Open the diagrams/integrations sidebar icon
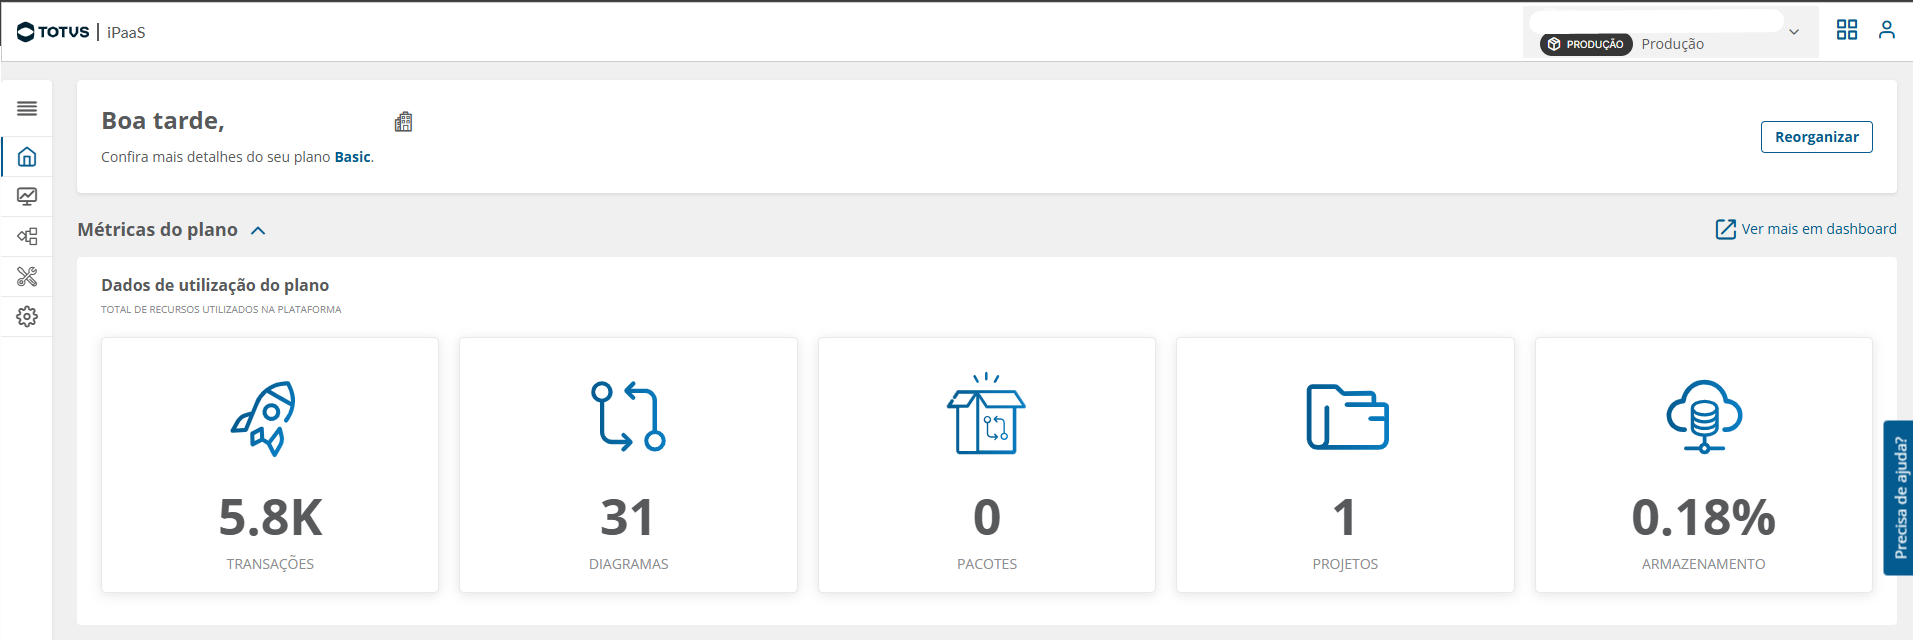Screen dimensions: 1913x640 (27, 237)
